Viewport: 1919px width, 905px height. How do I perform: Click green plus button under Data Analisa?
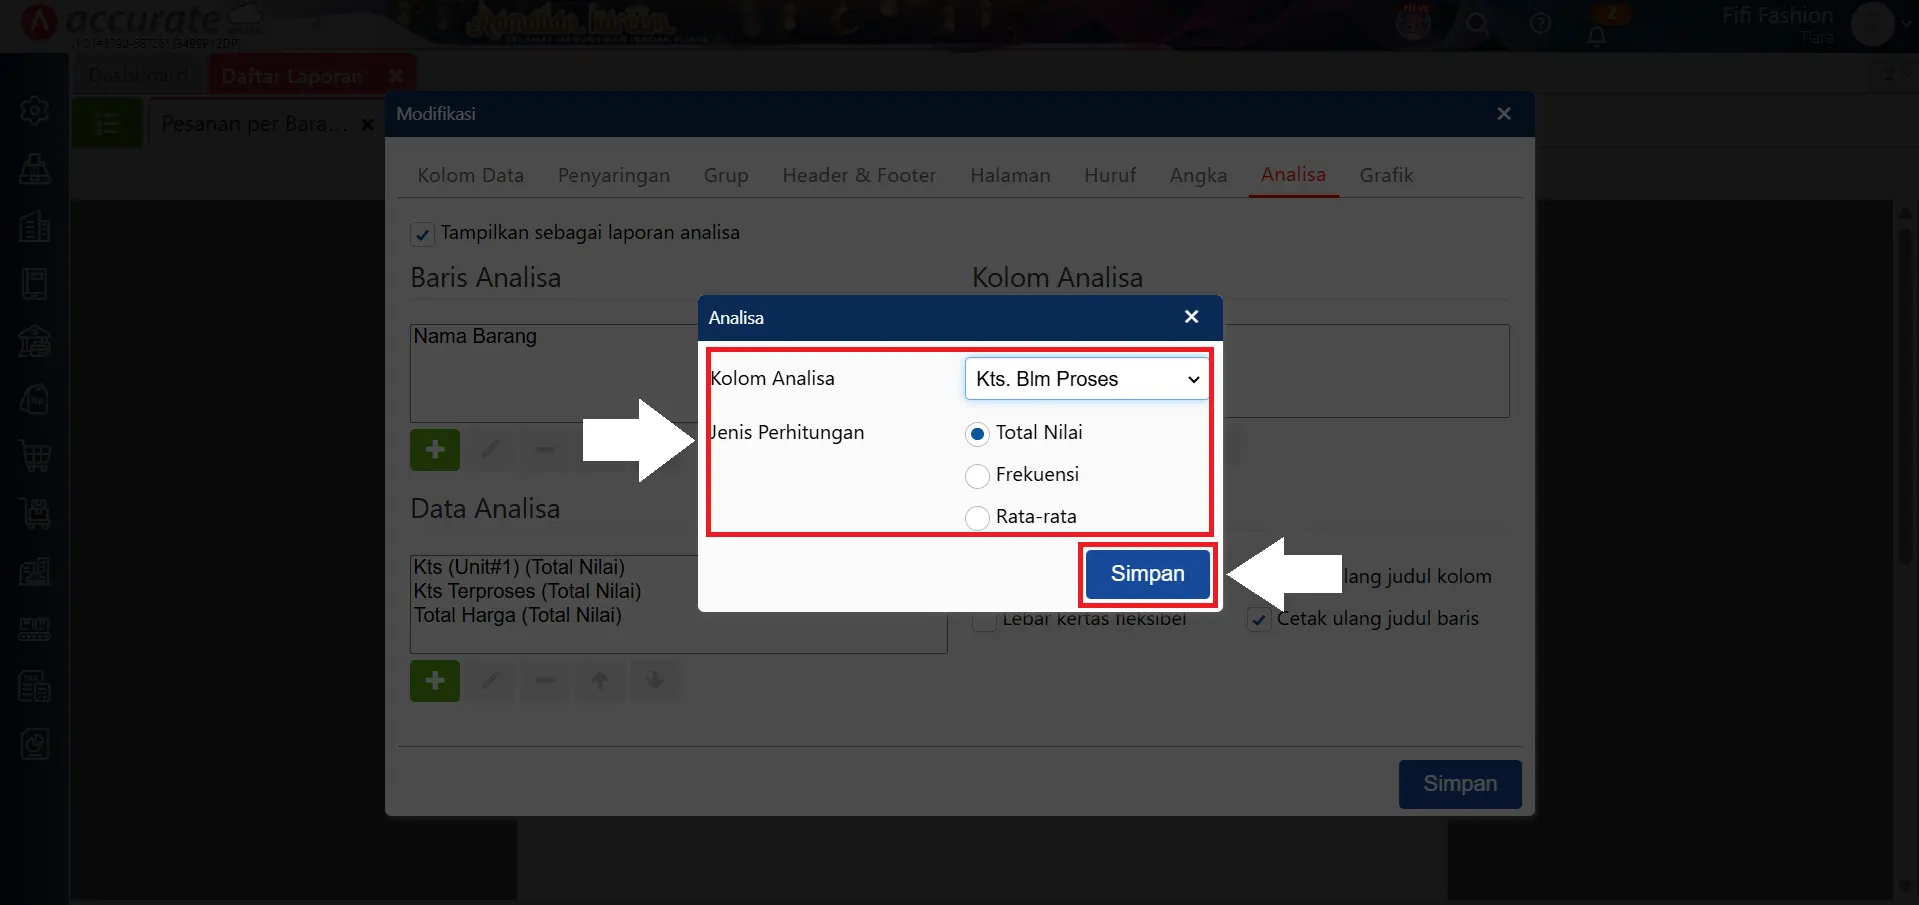tap(435, 681)
